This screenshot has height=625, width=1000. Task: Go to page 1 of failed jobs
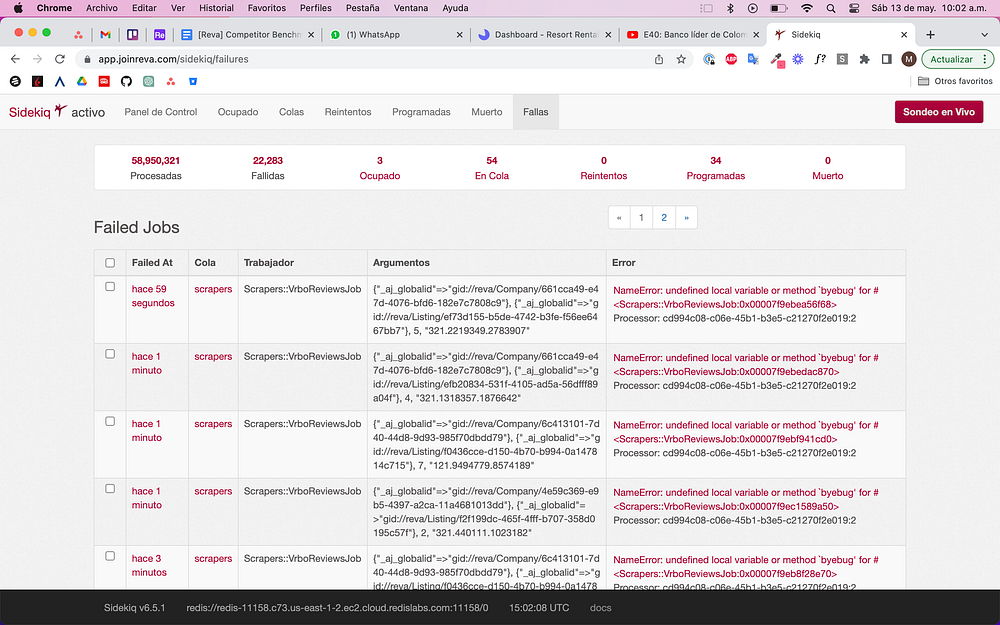coord(642,217)
